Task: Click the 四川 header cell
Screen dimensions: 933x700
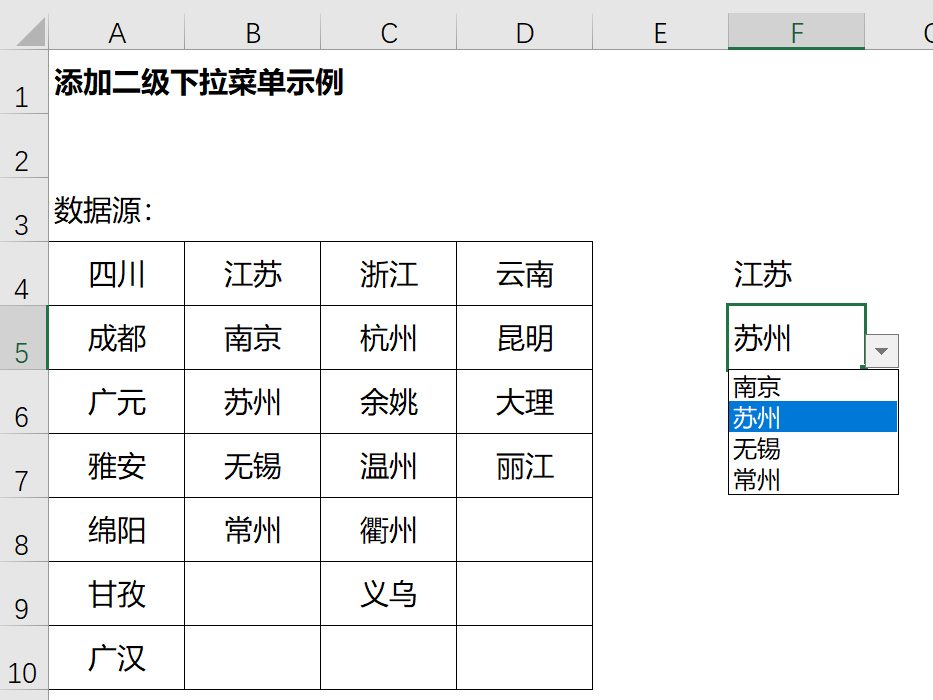Action: pyautogui.click(x=117, y=274)
